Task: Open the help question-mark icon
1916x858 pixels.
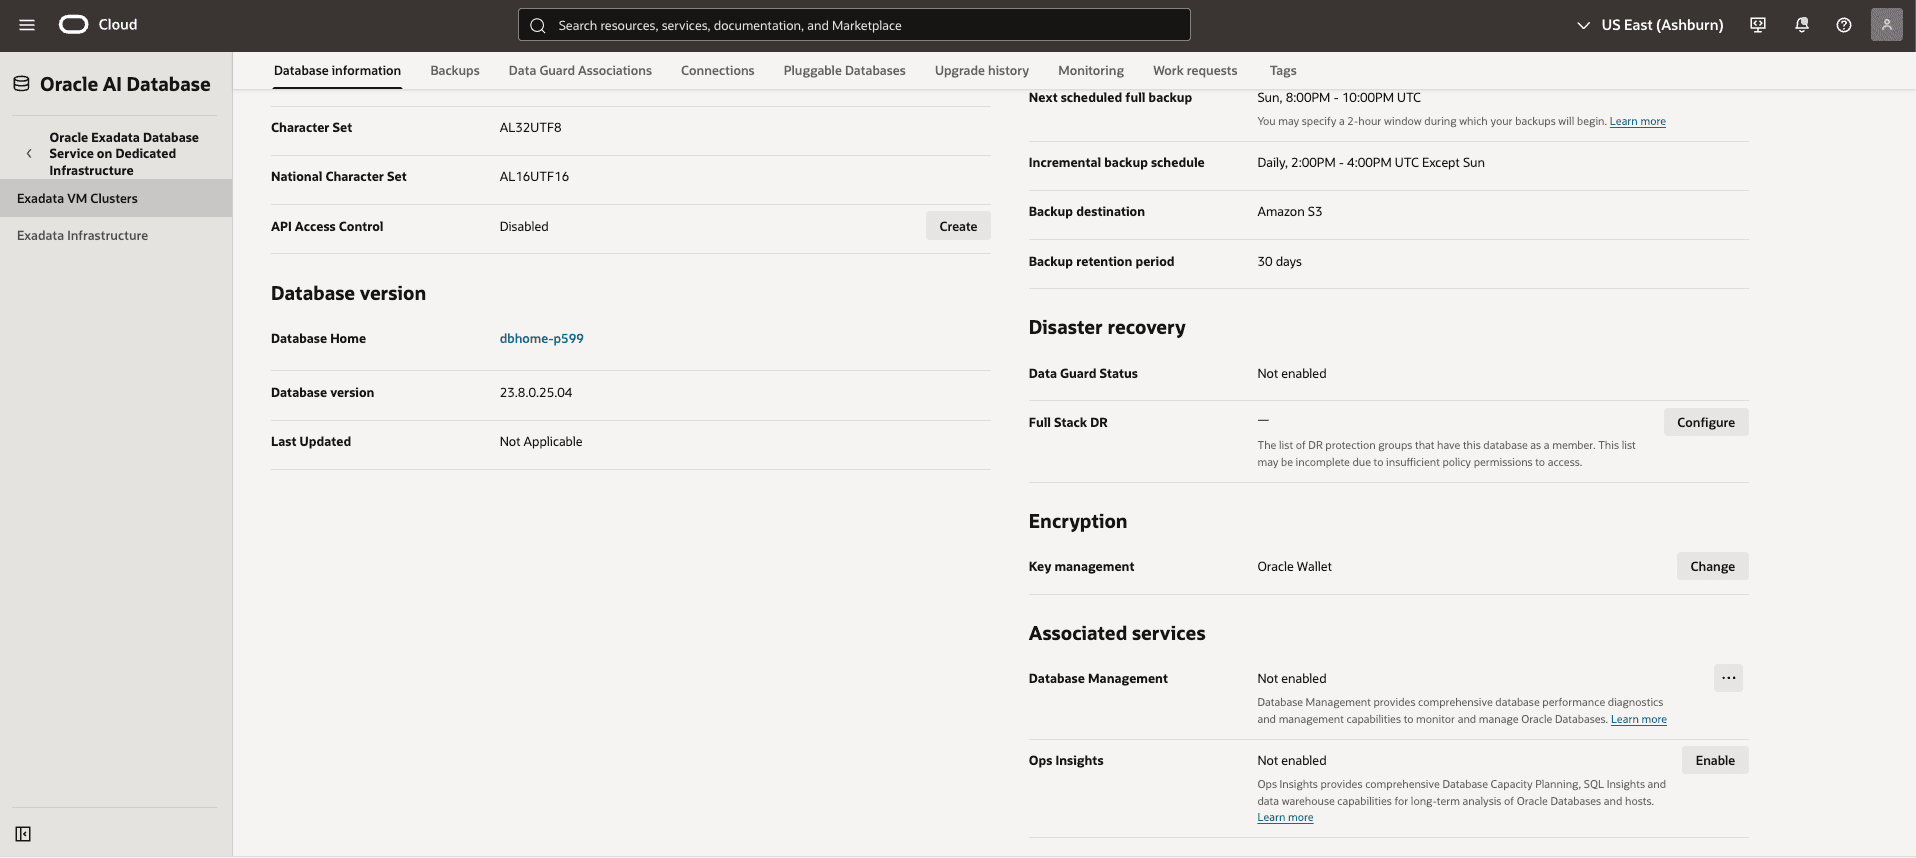Action: (x=1844, y=25)
